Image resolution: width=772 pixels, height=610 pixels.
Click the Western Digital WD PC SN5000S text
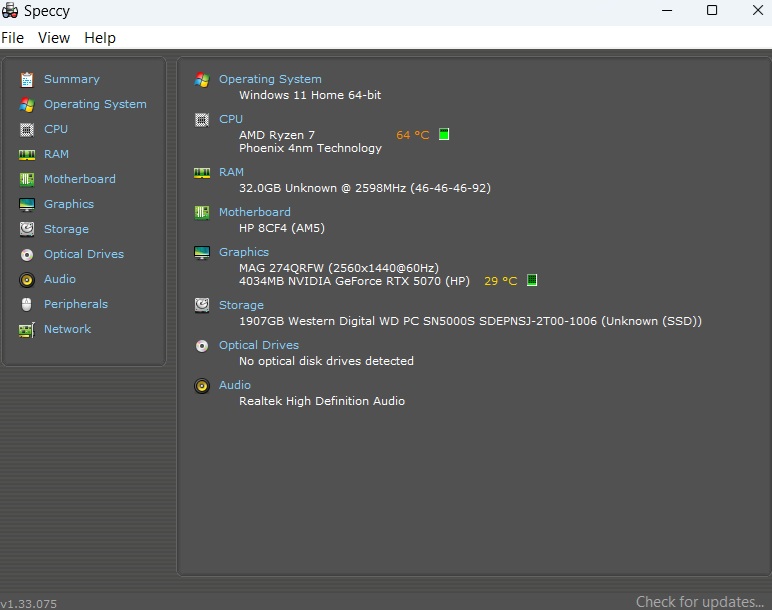(x=470, y=321)
